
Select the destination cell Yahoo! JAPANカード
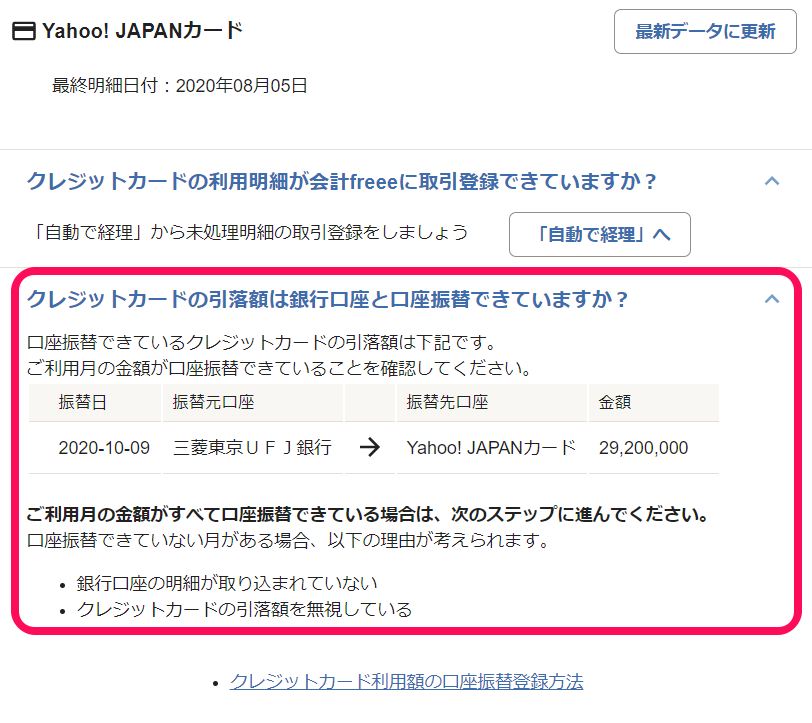coord(491,447)
